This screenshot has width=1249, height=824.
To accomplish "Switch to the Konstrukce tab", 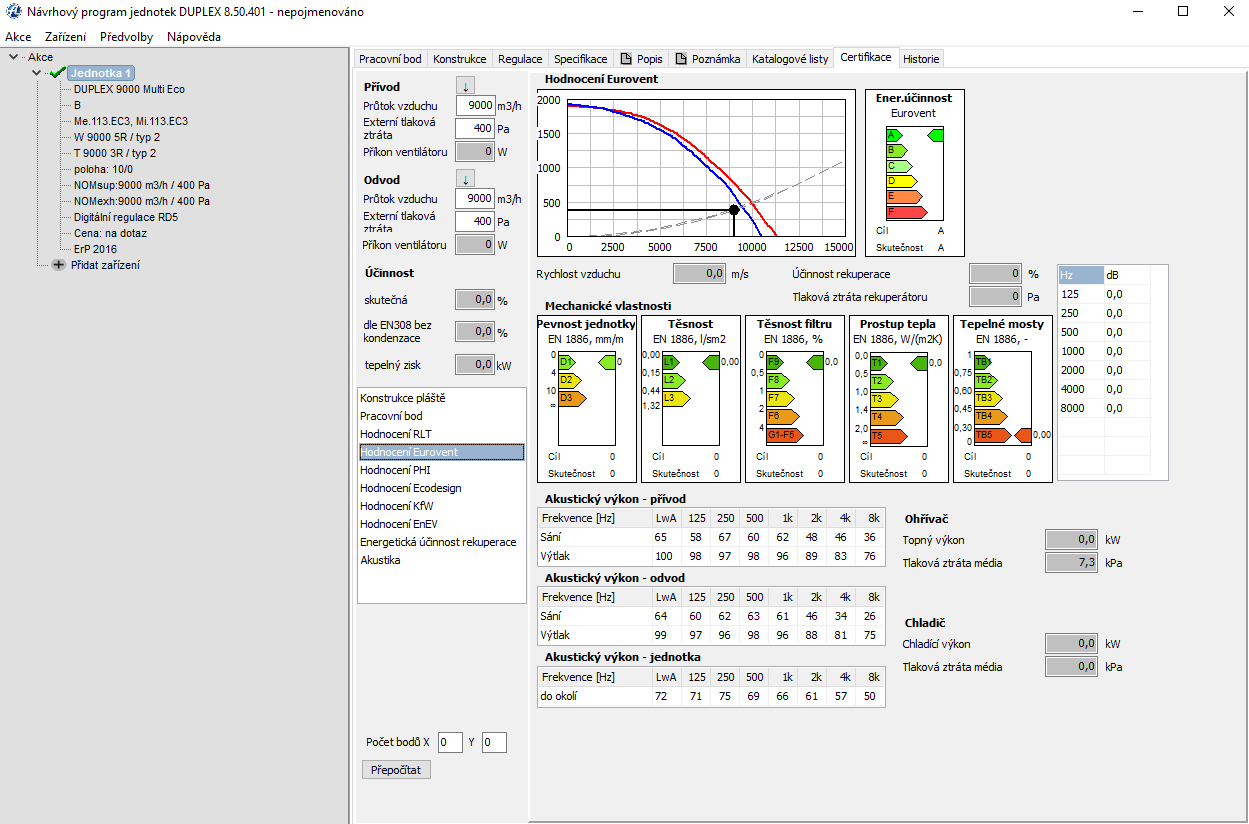I will 460,59.
